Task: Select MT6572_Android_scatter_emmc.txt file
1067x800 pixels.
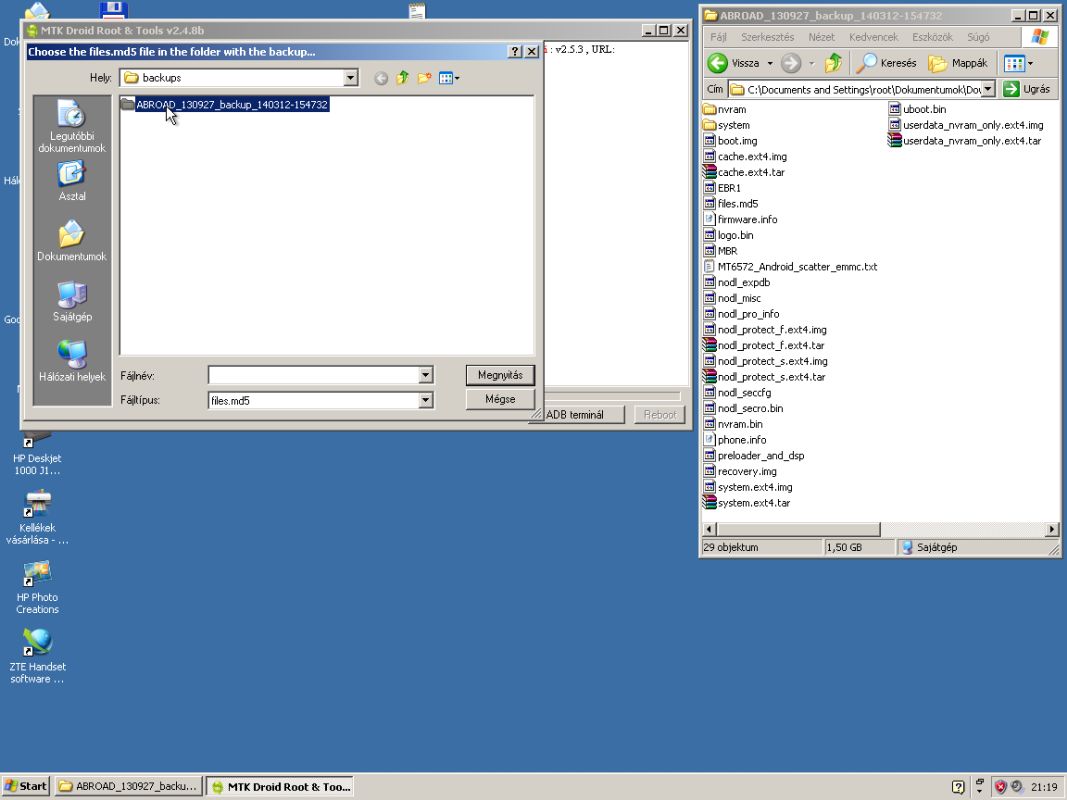Action: [x=791, y=267]
